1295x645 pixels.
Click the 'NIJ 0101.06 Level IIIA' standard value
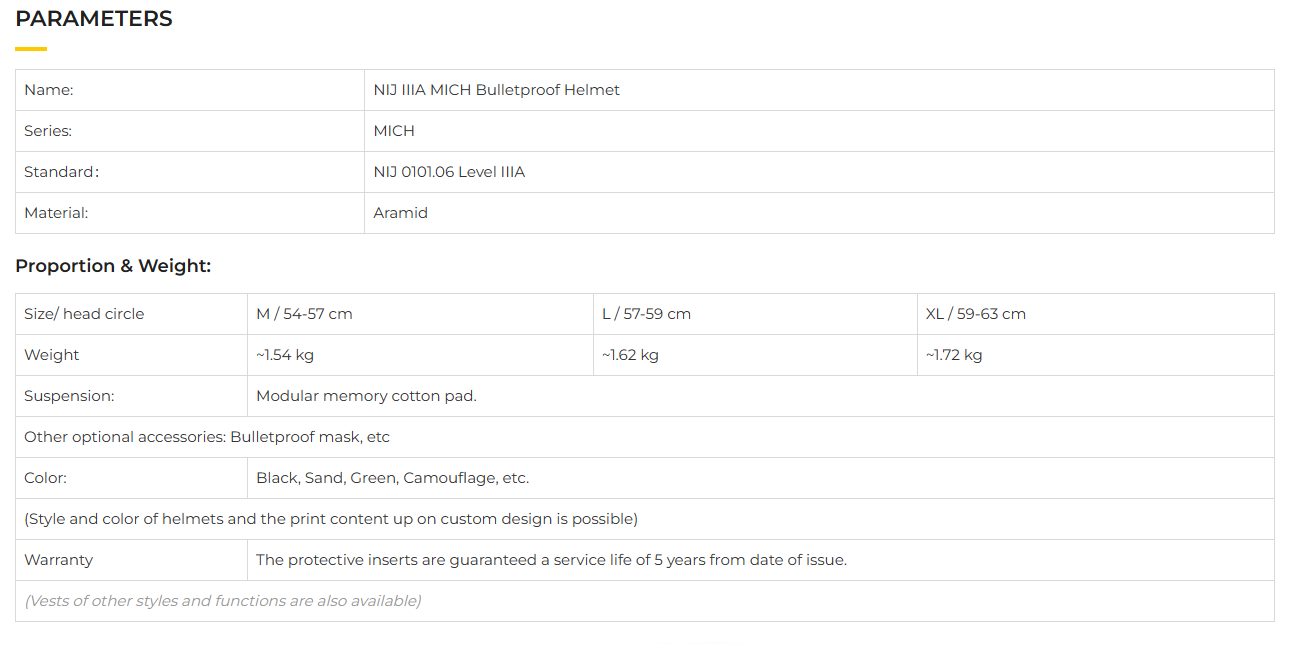(x=449, y=172)
